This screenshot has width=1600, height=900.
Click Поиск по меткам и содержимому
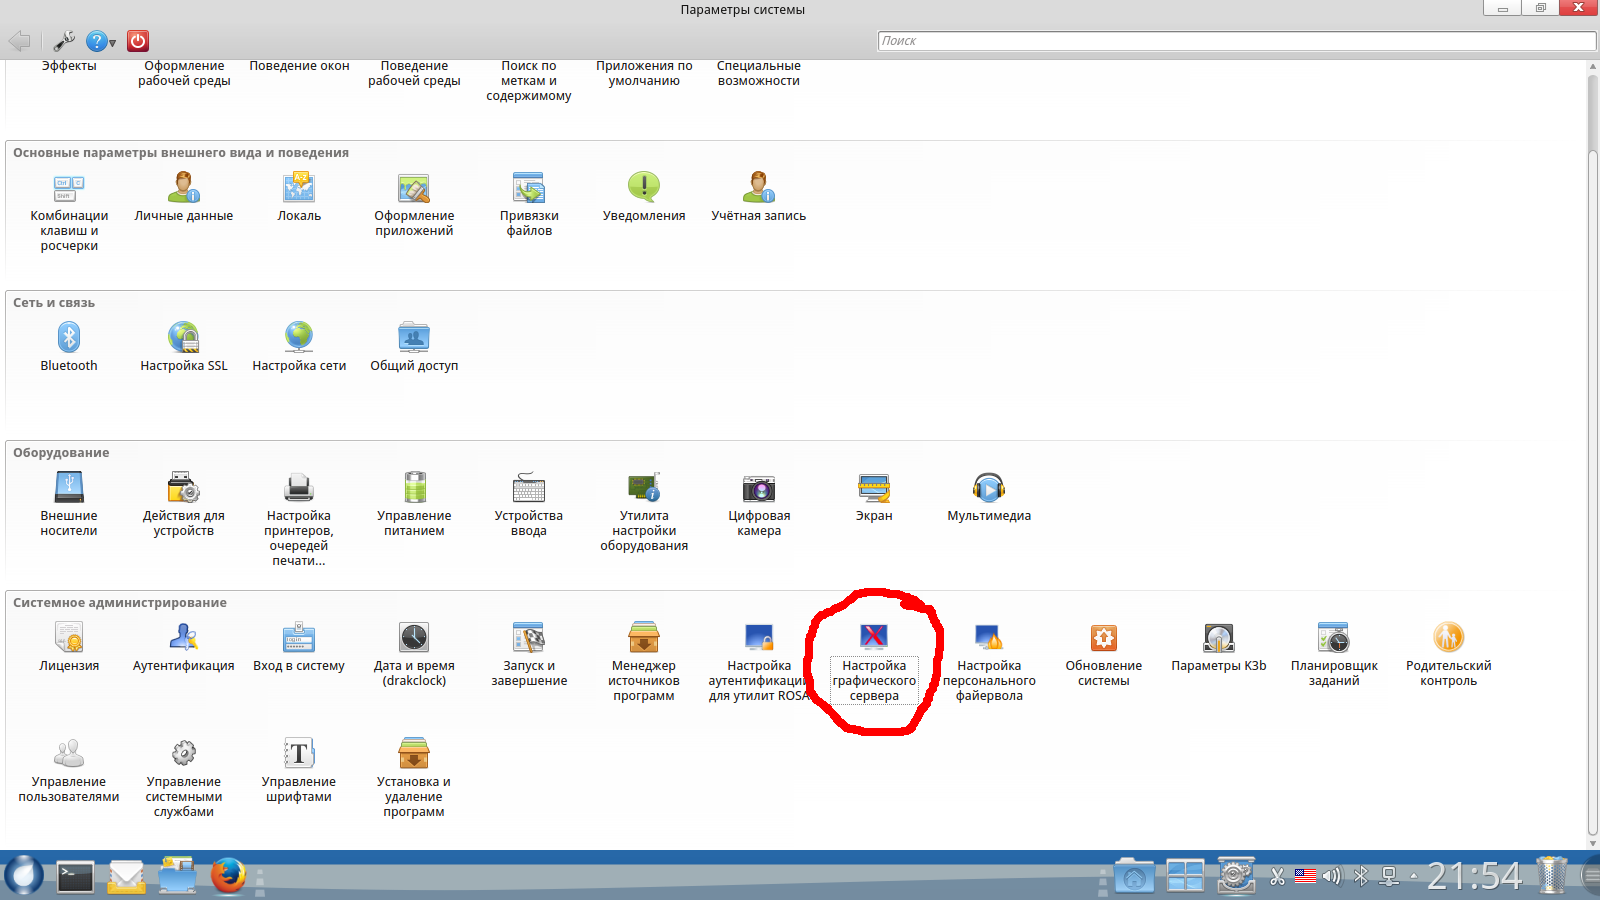529,81
